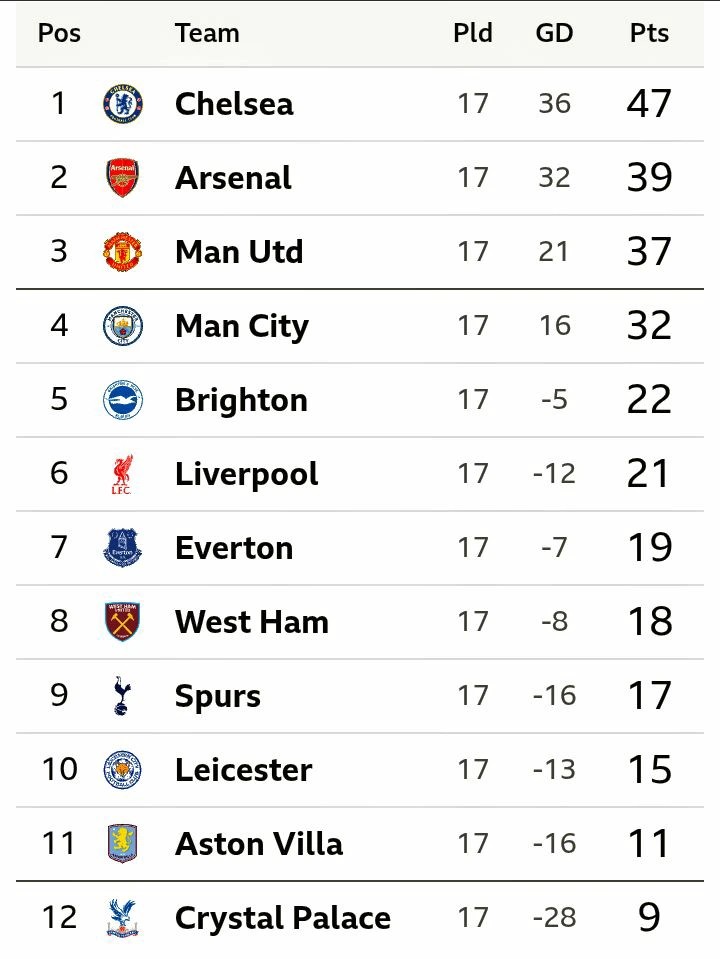Select the GD column header
The height and width of the screenshot is (959, 720).
554,33
